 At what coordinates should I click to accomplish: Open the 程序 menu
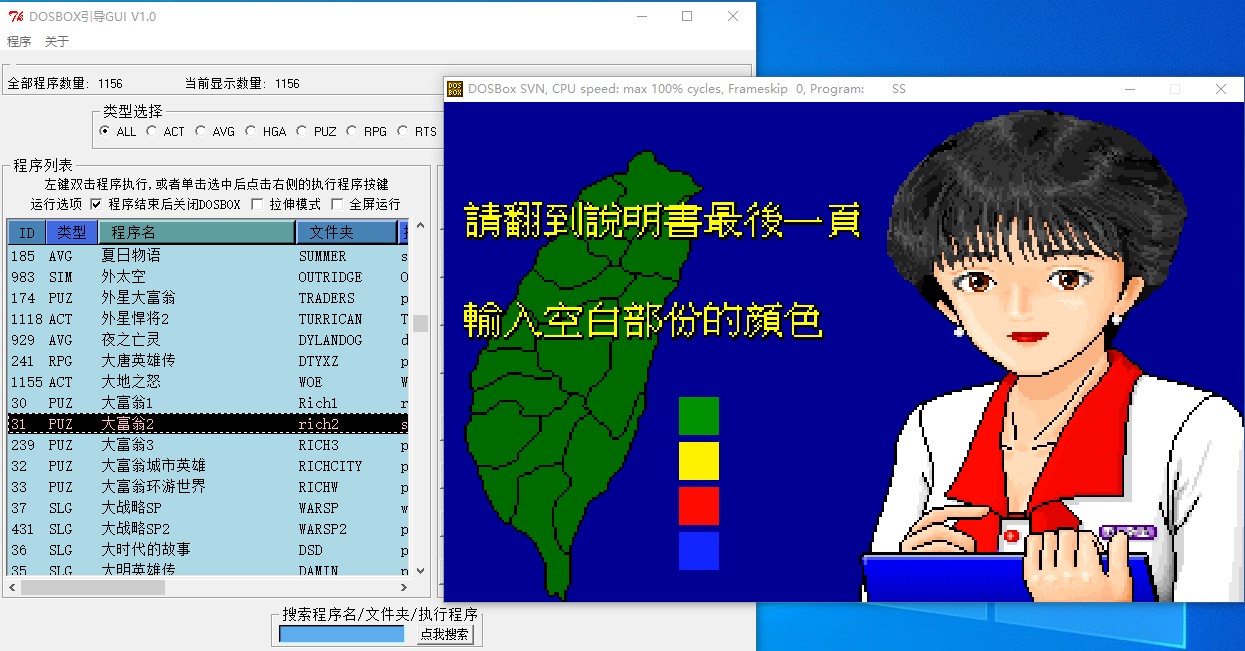[19, 42]
